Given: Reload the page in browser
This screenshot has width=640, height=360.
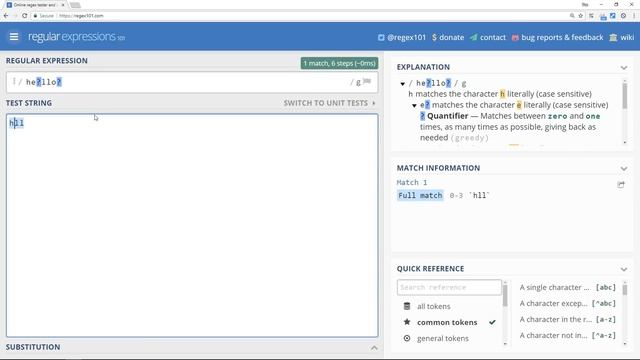Looking at the screenshot, I should (24, 16).
